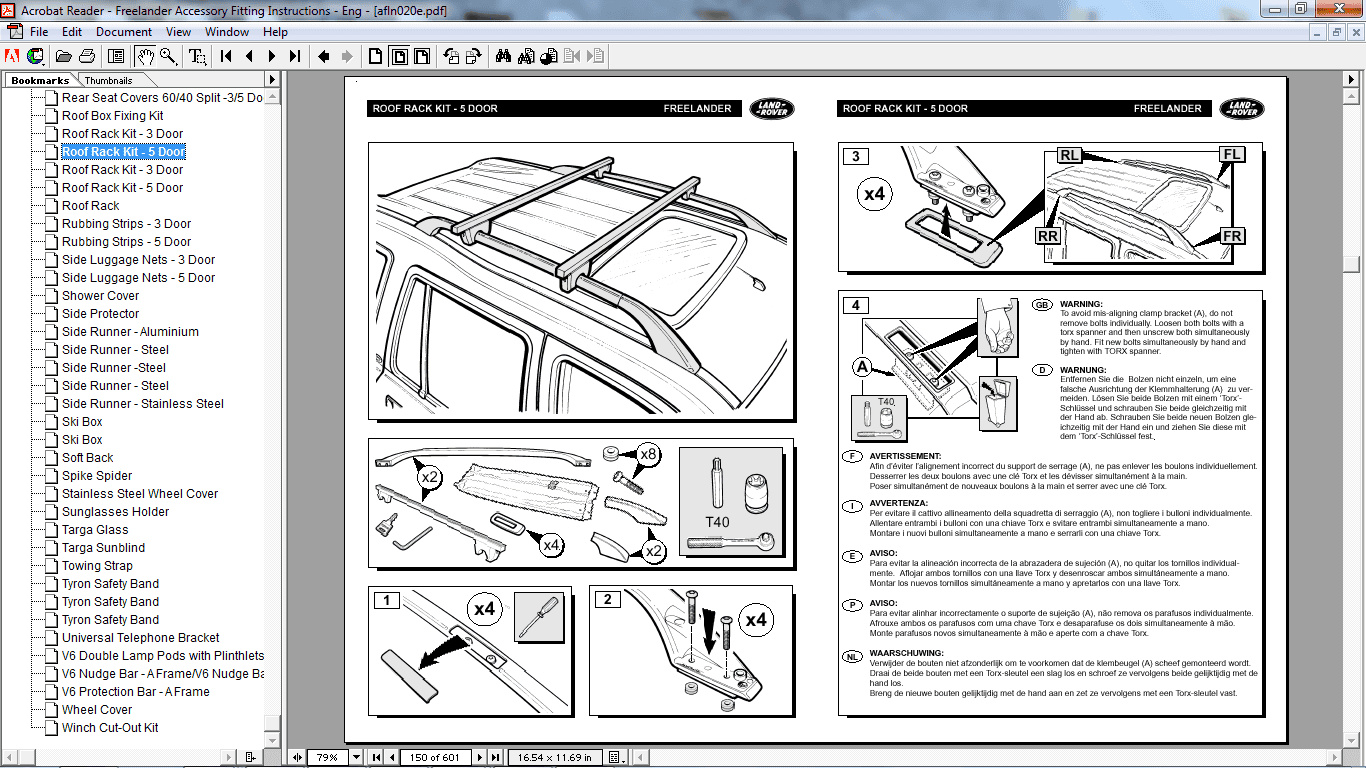The width and height of the screenshot is (1366, 768).
Task: Switch to the Thumbnails tab
Action: (x=108, y=80)
